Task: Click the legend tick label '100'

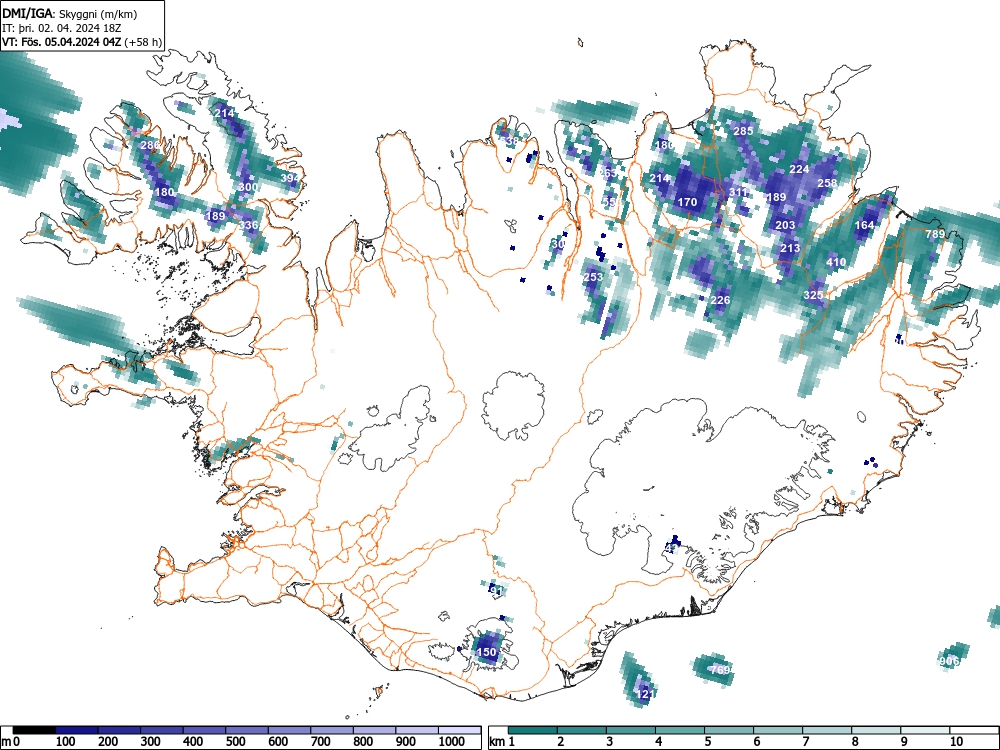Action: pos(66,742)
